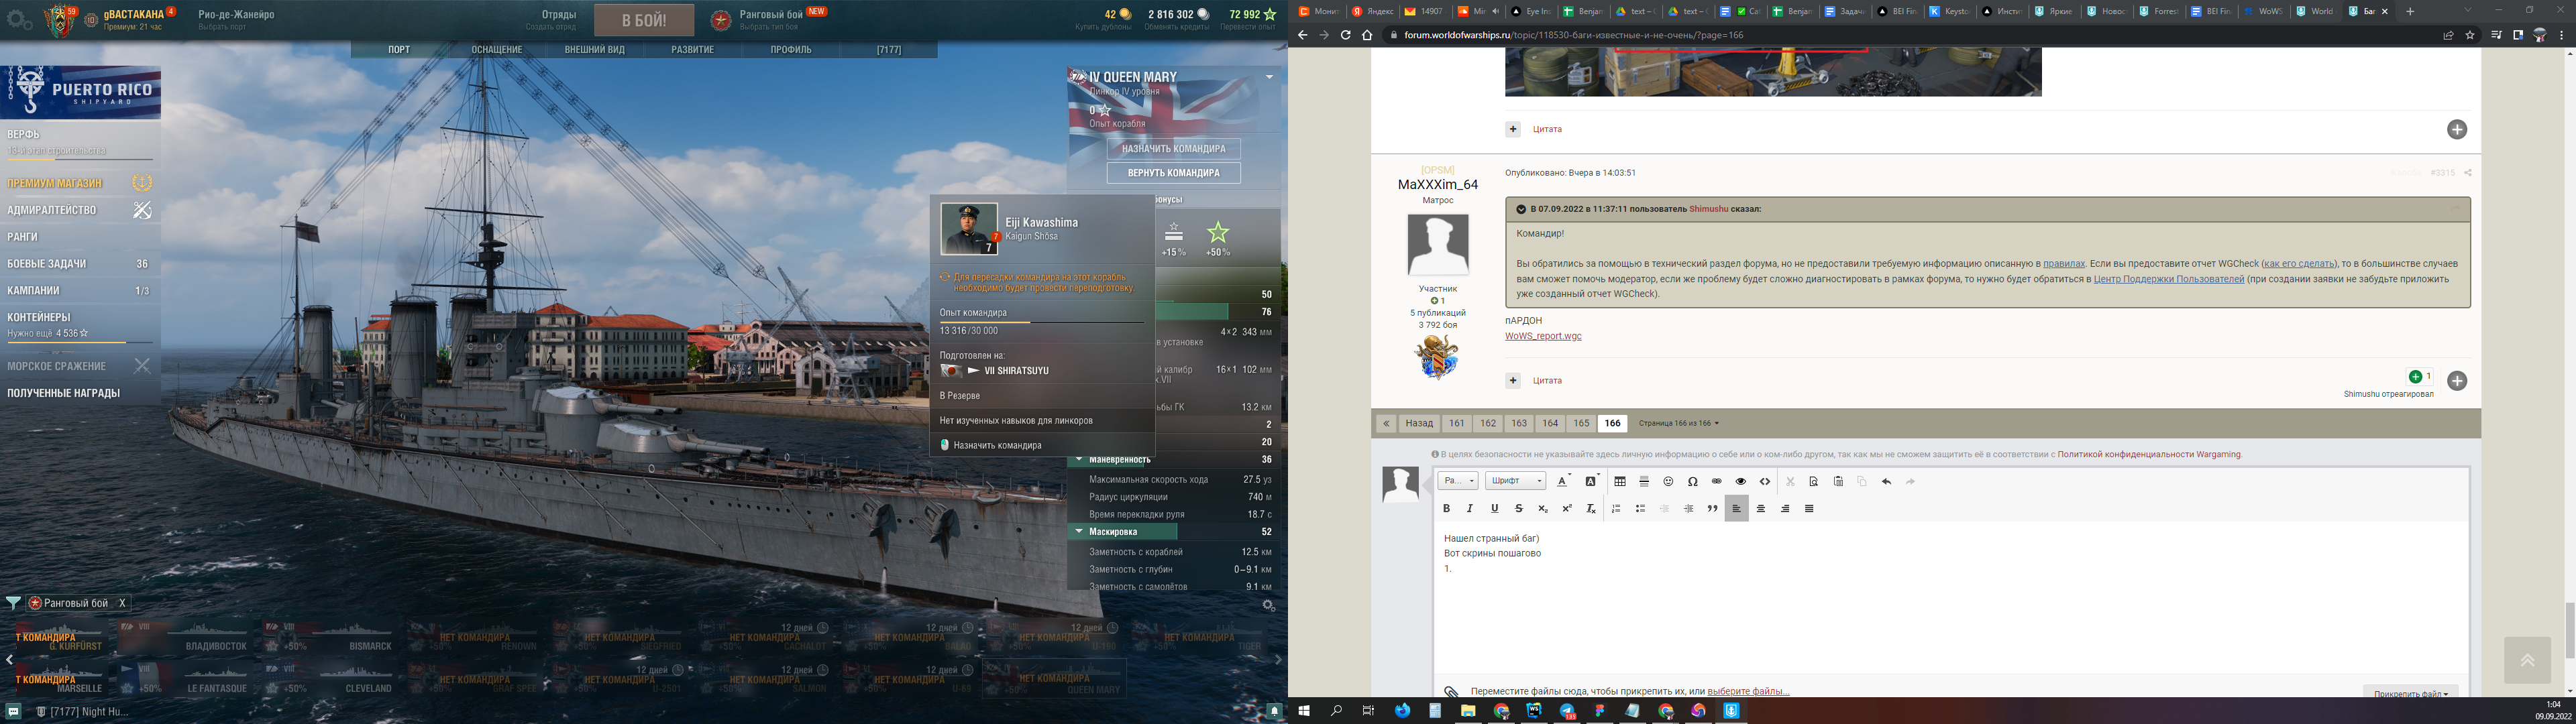Insert a bulleted list in the editor
Screen dimensions: 2576x724
pyautogui.click(x=1640, y=508)
